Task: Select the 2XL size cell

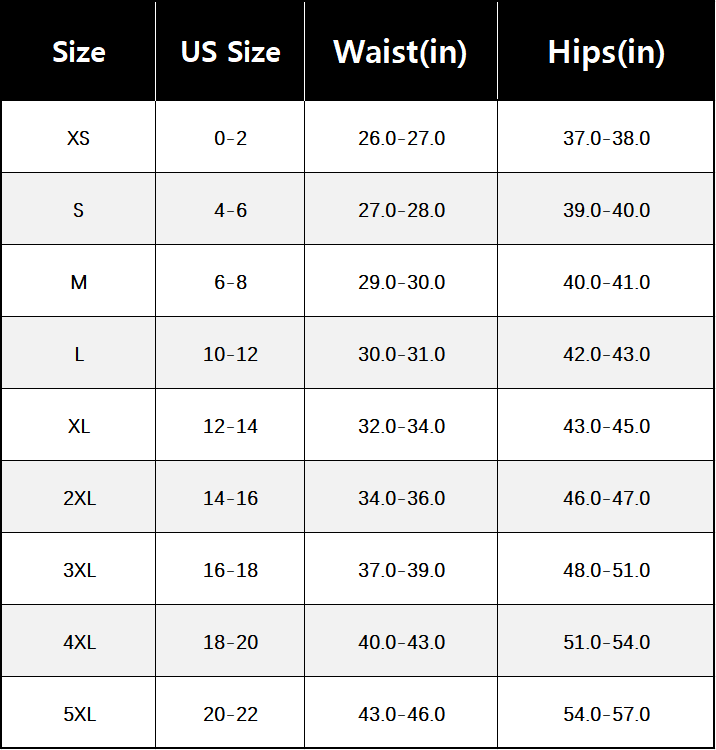Action: [78, 498]
